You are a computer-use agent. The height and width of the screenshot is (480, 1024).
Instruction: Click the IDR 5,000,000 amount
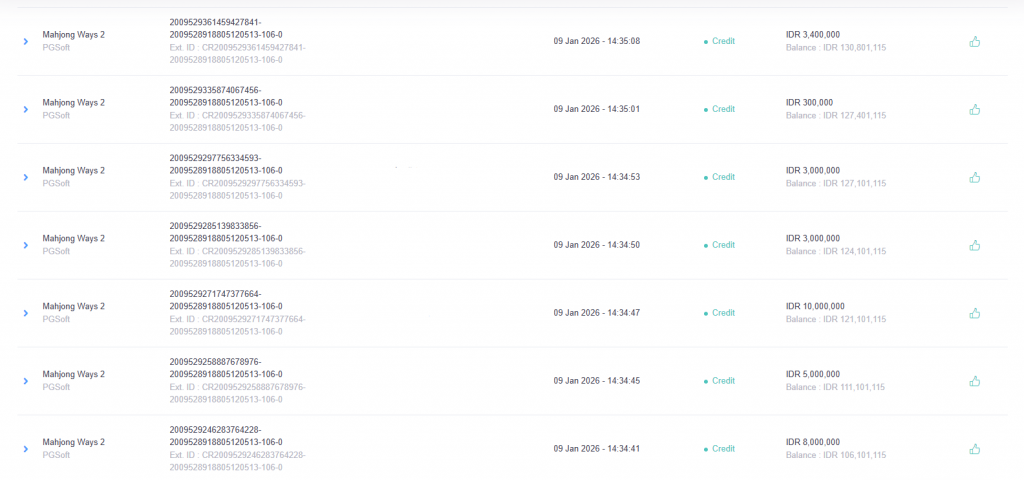(x=813, y=374)
